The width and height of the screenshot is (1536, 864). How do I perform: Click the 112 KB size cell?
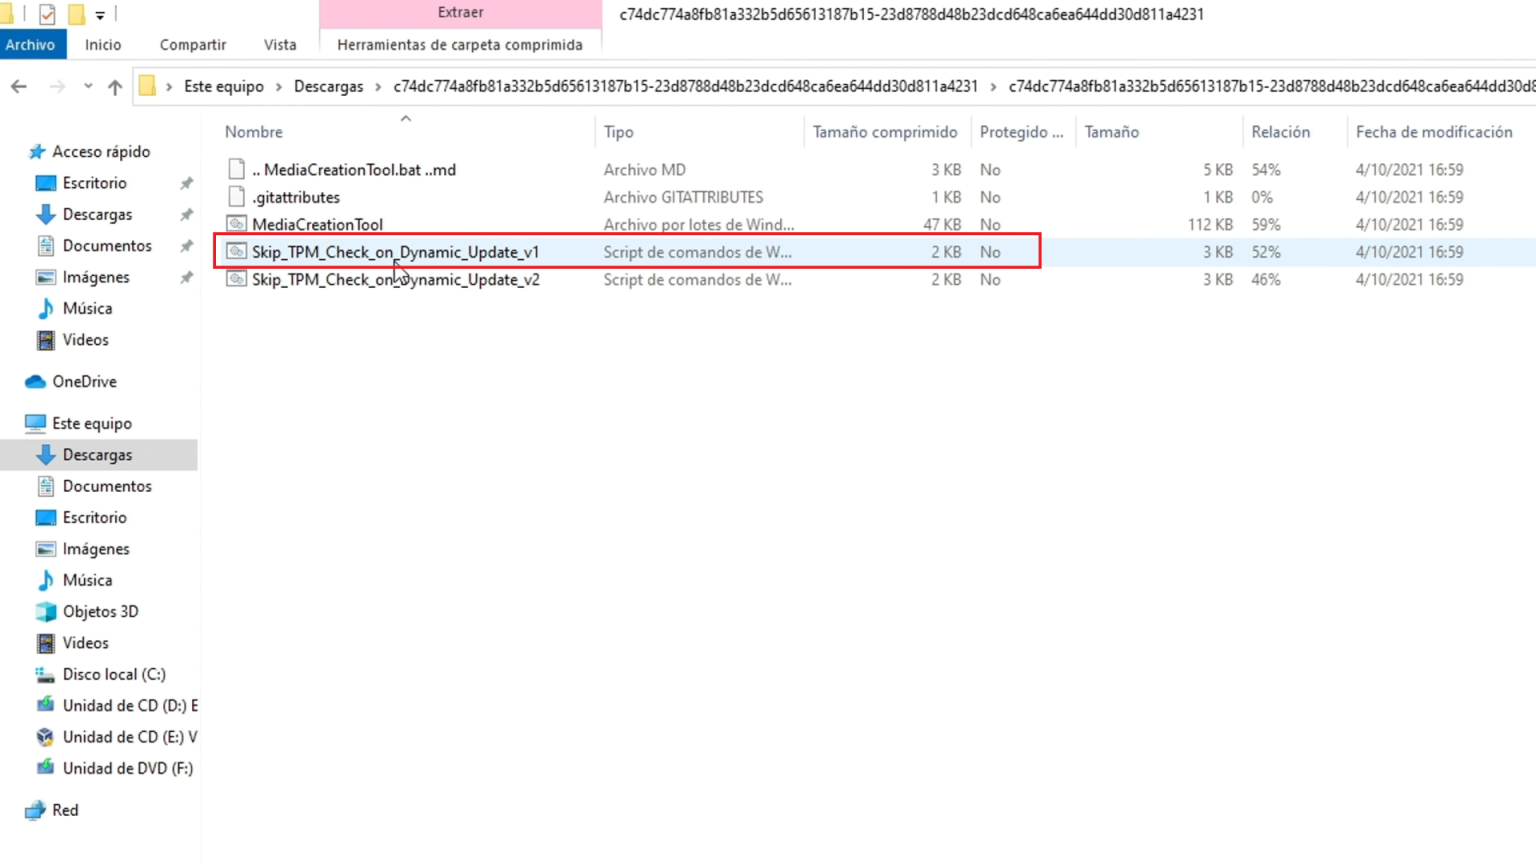[x=1210, y=225]
